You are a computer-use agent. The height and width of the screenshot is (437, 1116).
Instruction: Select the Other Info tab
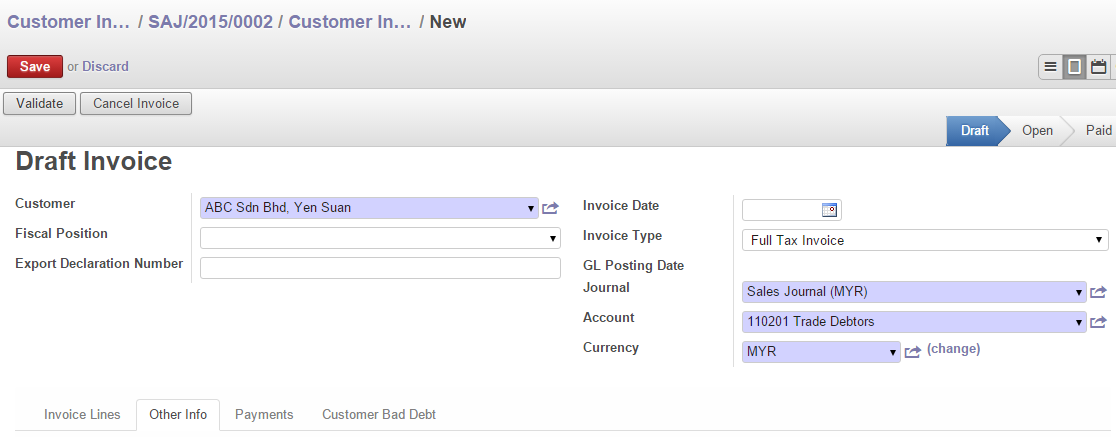pos(178,415)
